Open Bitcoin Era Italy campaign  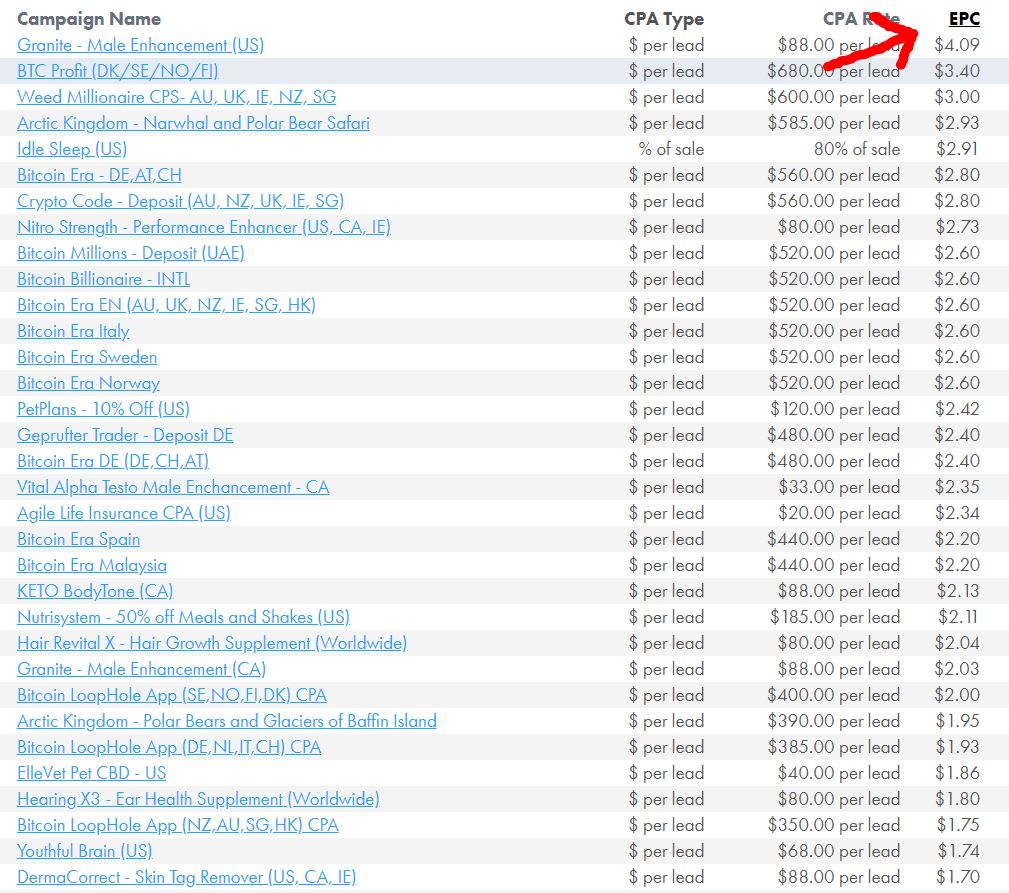[73, 331]
